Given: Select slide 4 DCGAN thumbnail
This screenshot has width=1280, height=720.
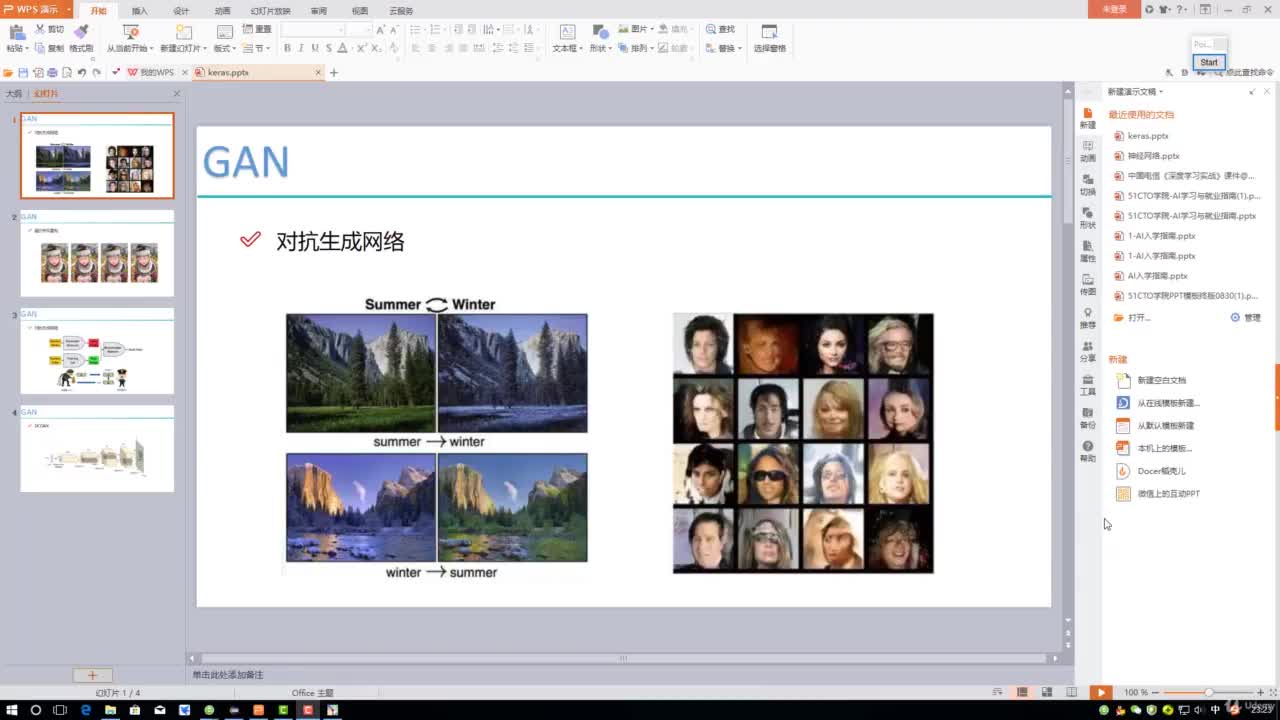Looking at the screenshot, I should pyautogui.click(x=97, y=449).
